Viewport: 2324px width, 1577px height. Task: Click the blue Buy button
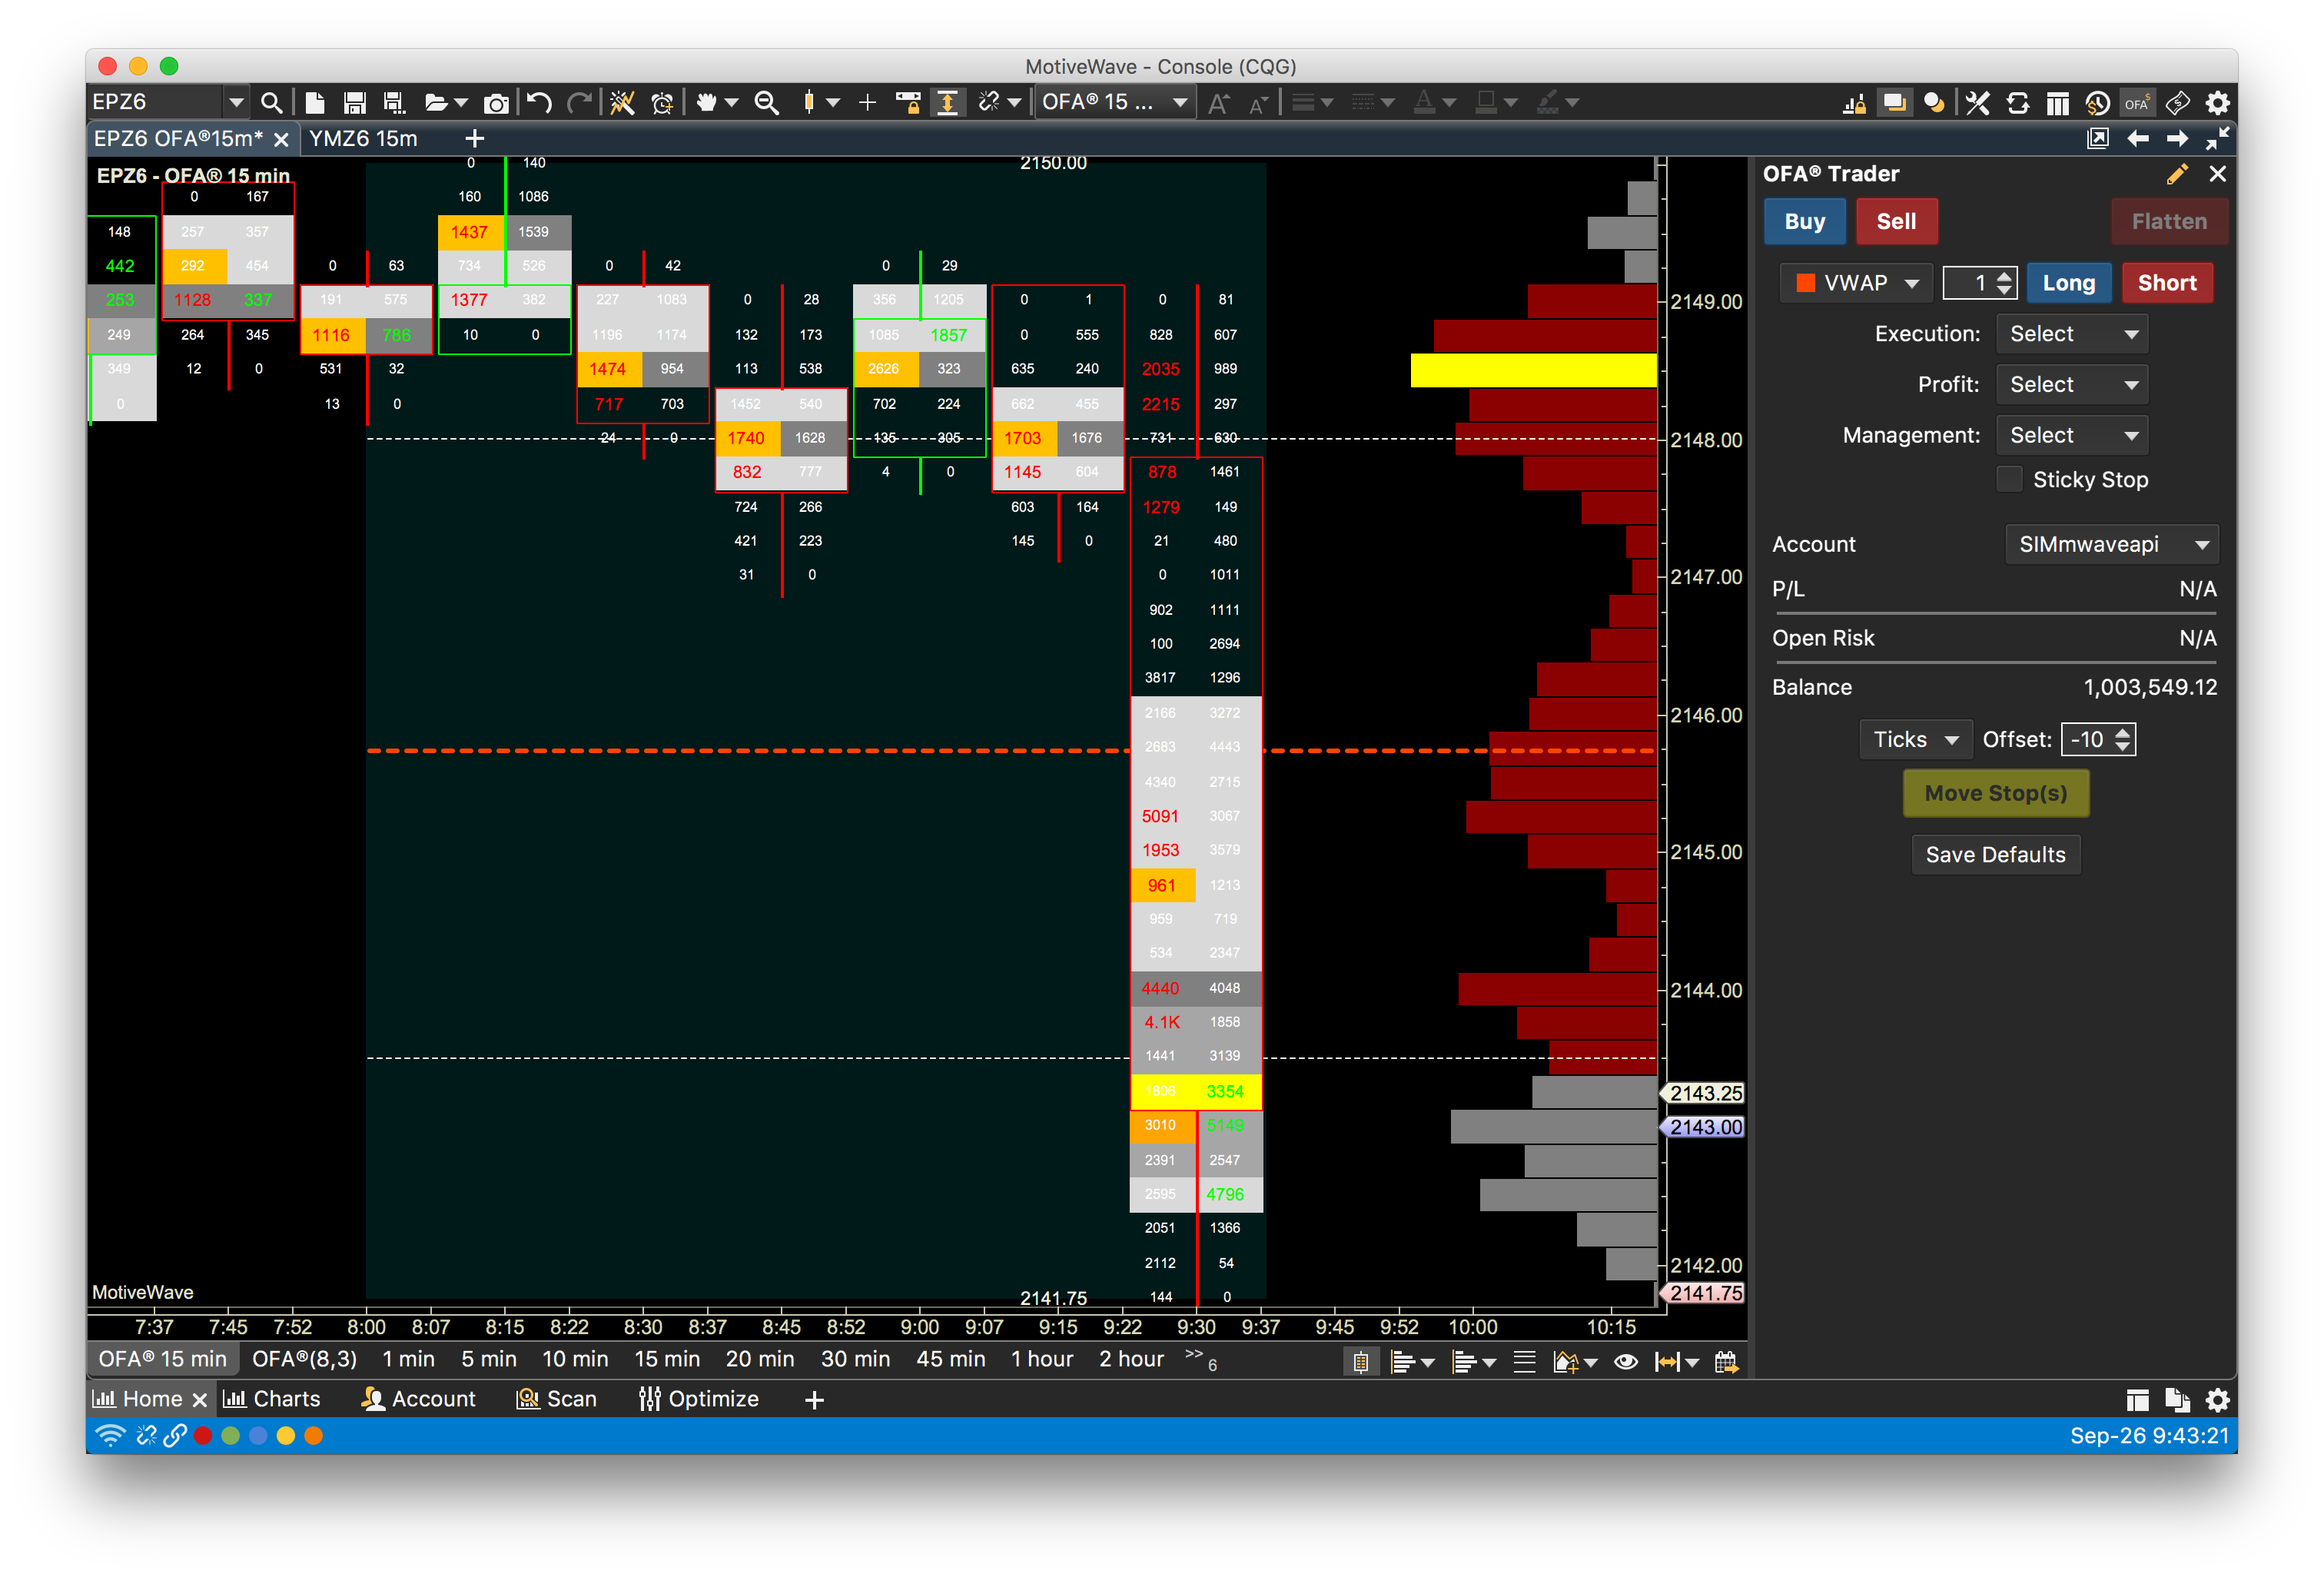pos(1804,222)
